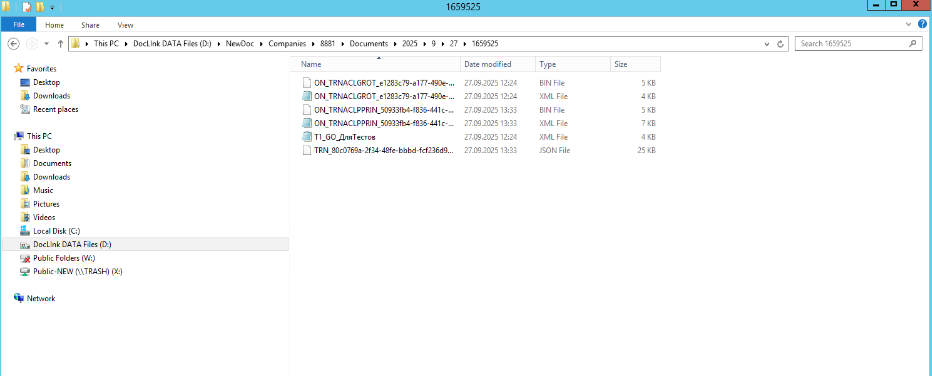932x376 pixels.
Task: Open the File ribbon tab
Action: coord(18,25)
